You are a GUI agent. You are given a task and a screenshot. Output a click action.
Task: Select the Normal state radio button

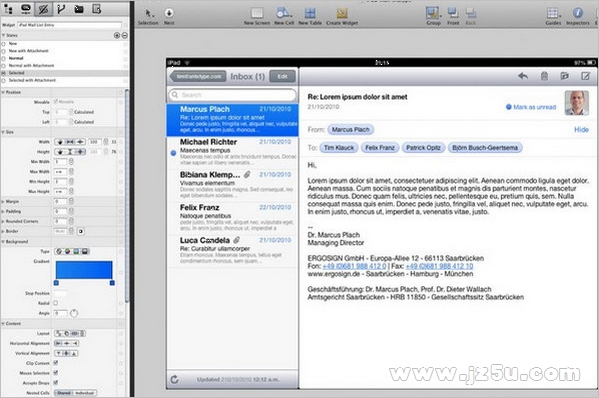point(4,58)
